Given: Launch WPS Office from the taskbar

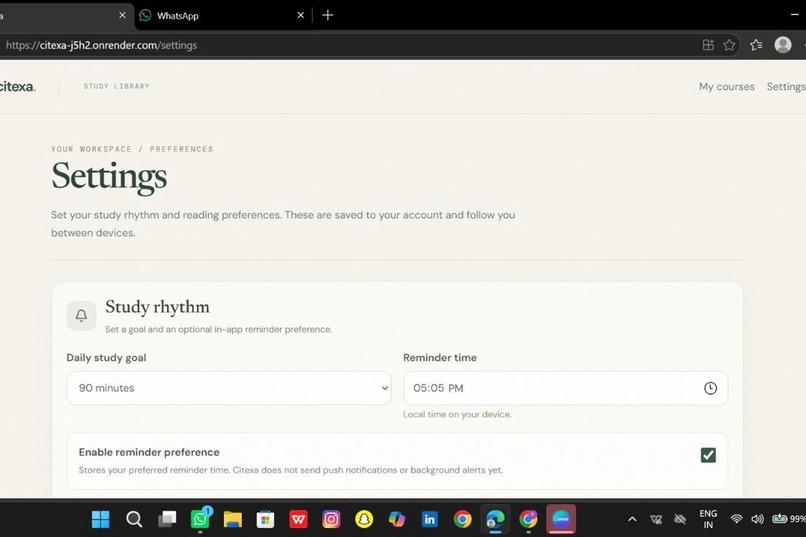Looking at the screenshot, I should click(x=298, y=519).
